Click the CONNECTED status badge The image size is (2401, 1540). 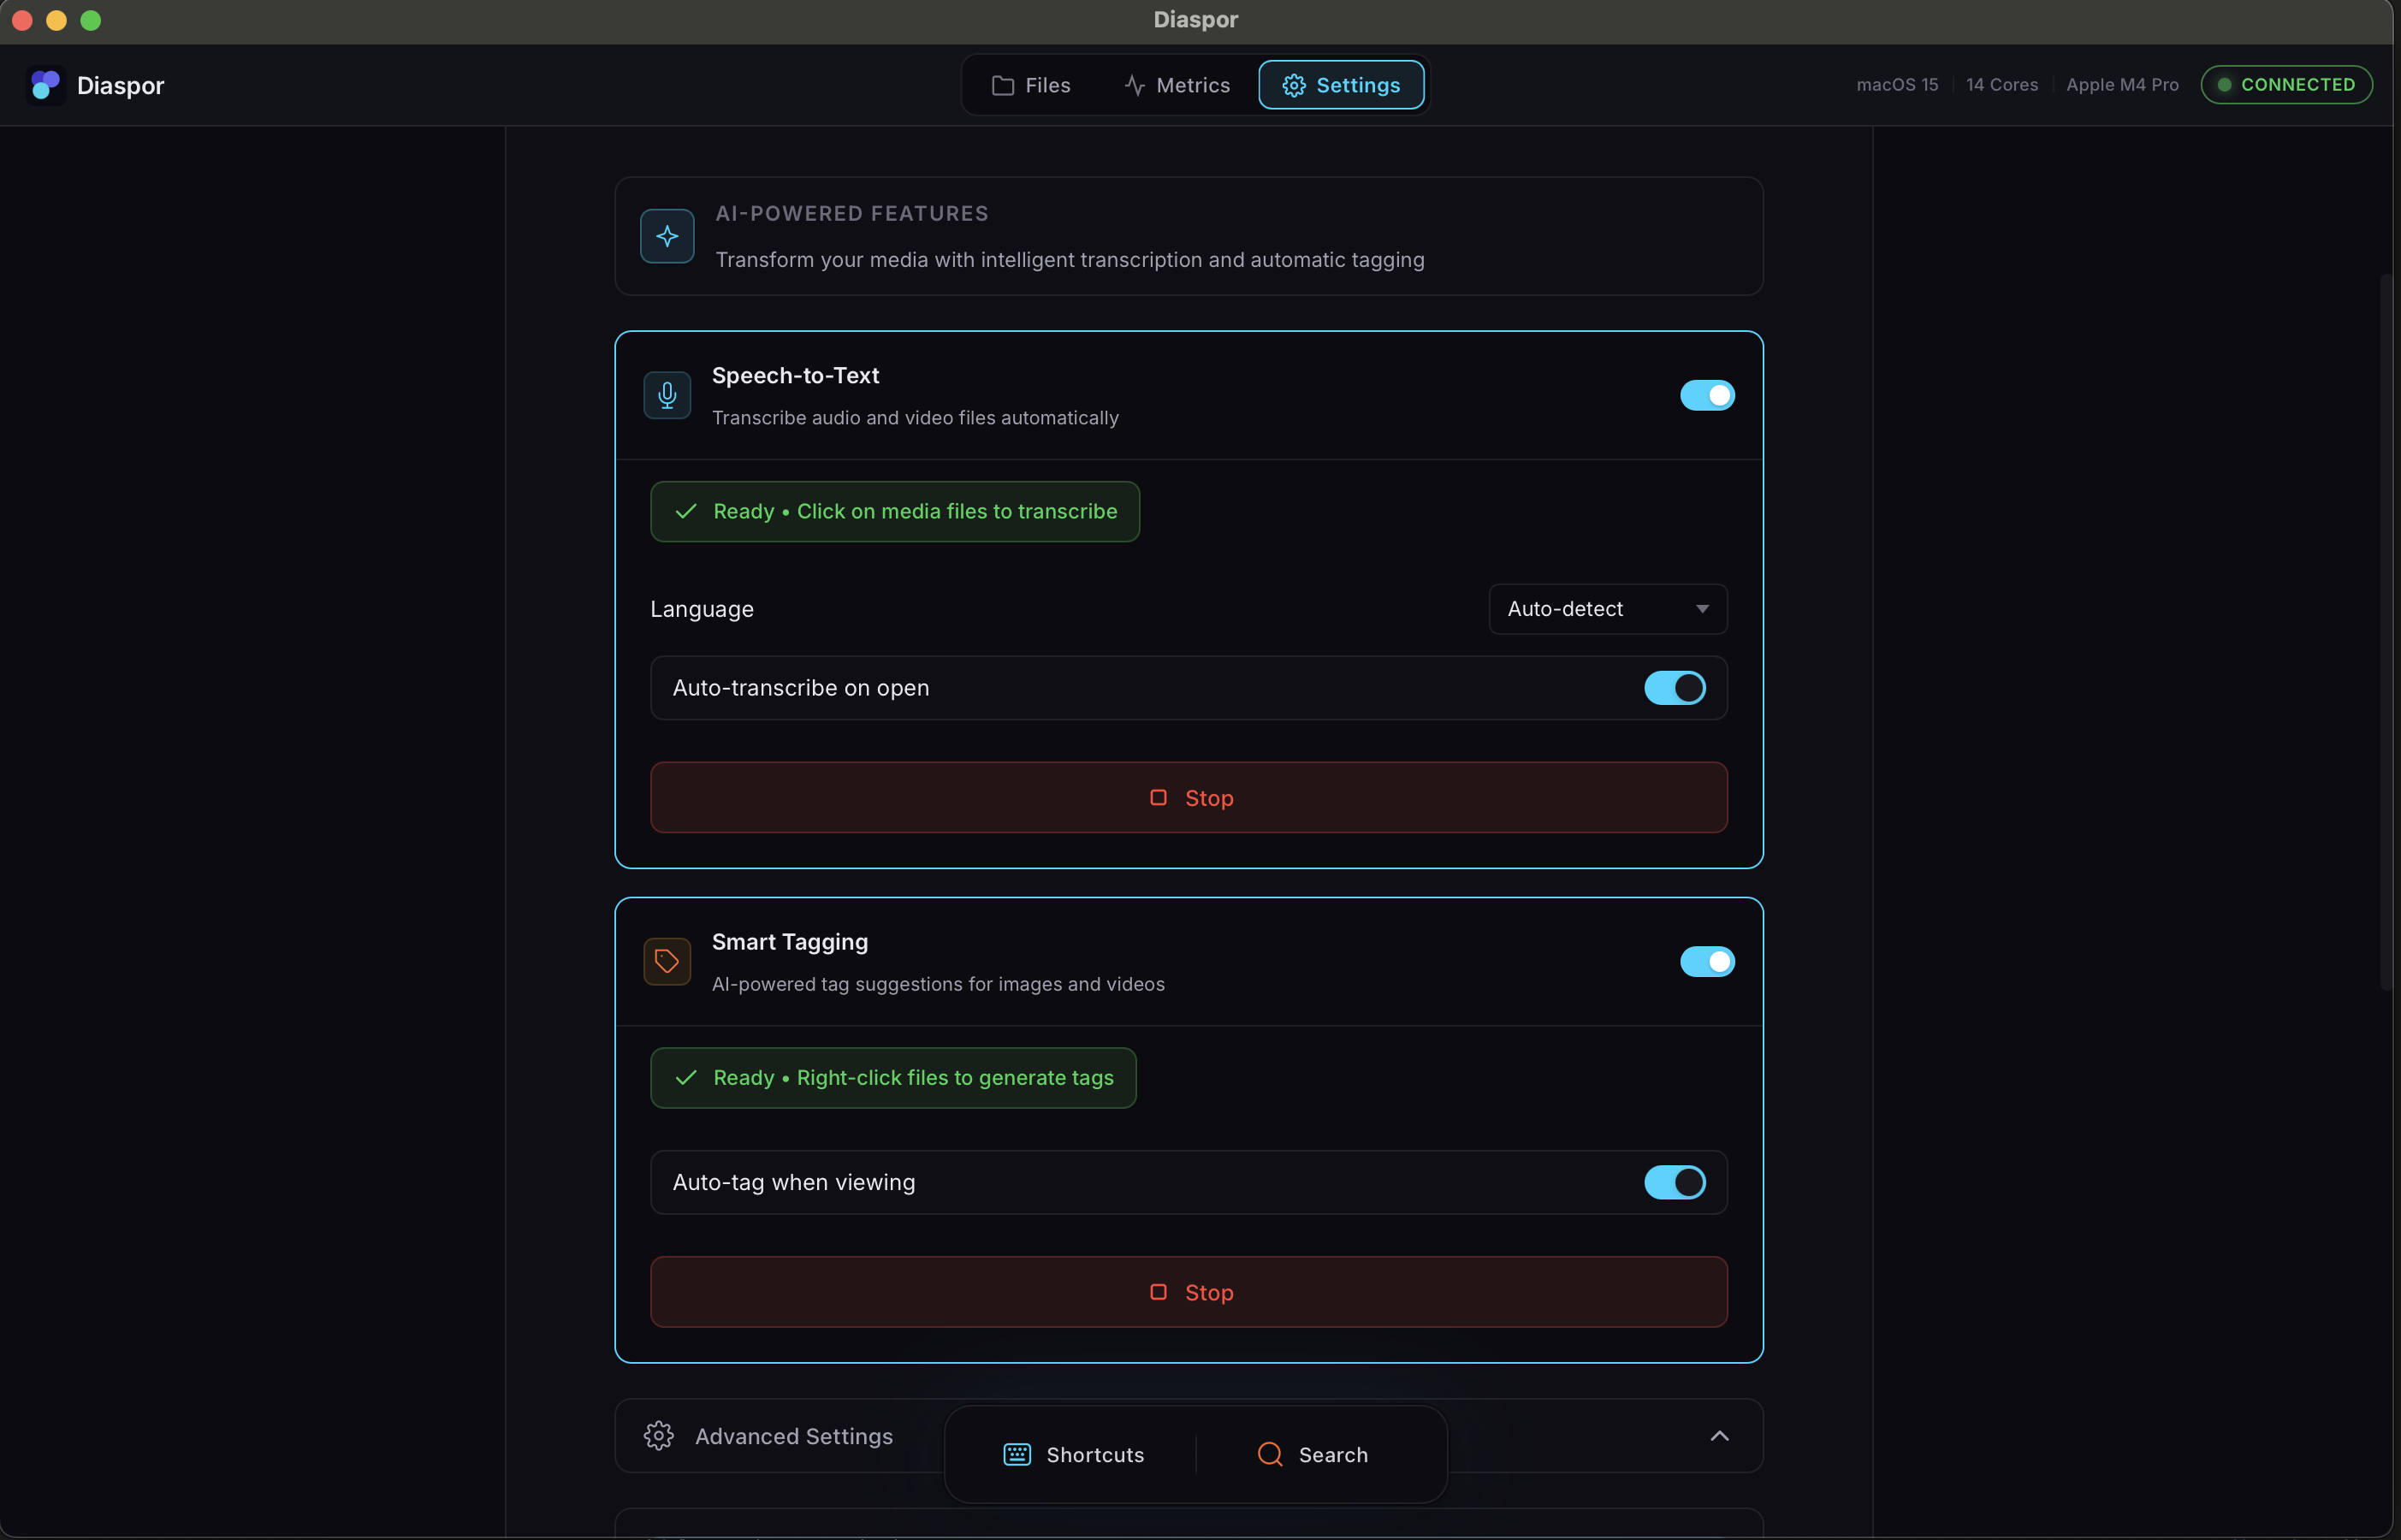point(2286,85)
